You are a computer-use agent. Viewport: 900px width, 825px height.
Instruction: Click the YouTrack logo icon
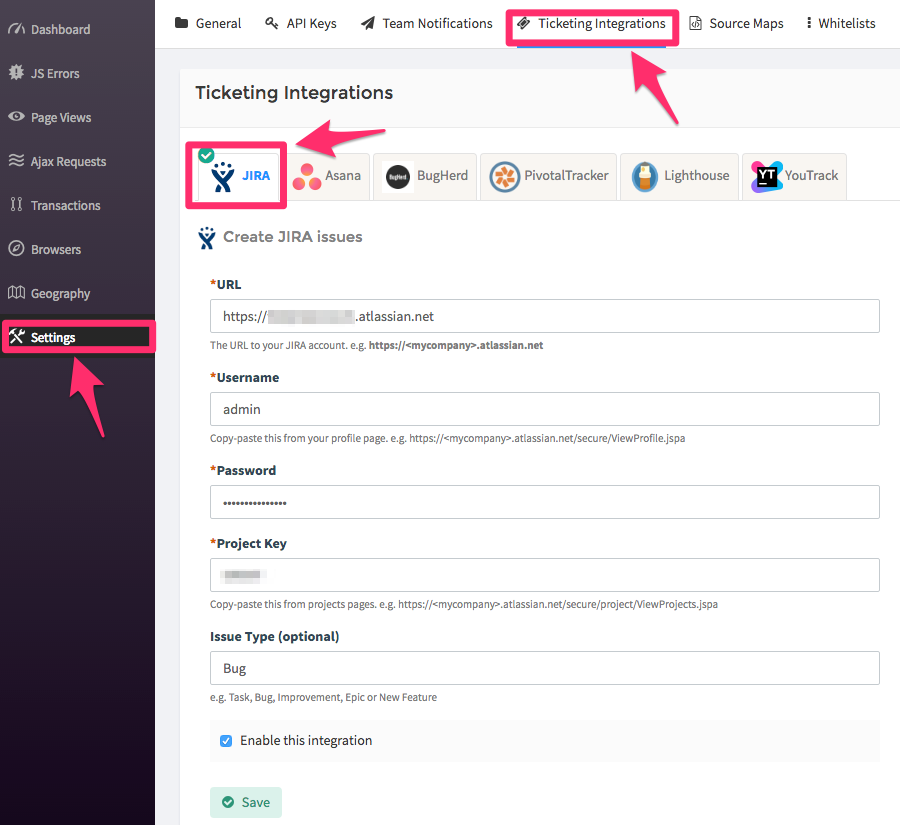[x=767, y=176]
